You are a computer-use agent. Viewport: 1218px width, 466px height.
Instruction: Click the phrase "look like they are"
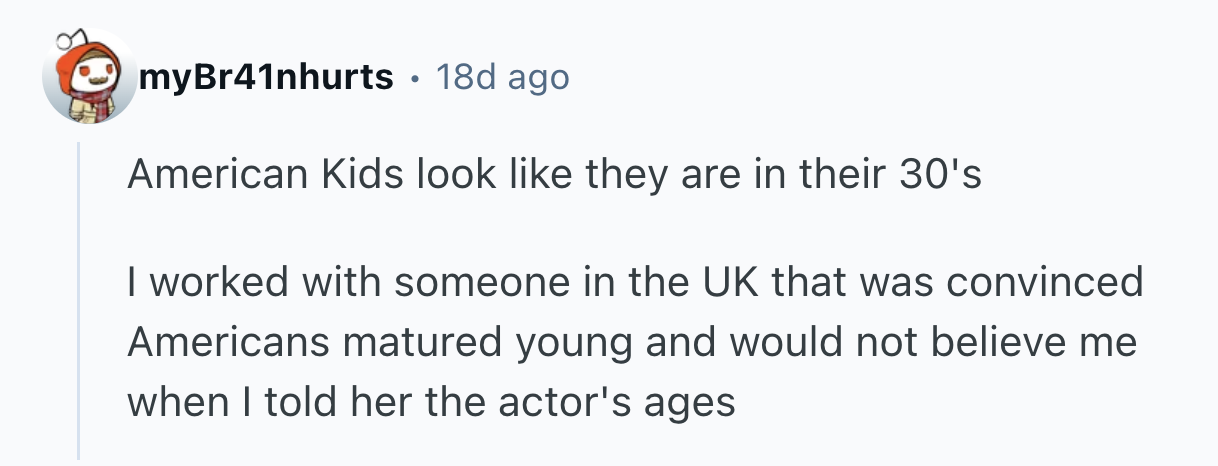(x=527, y=176)
